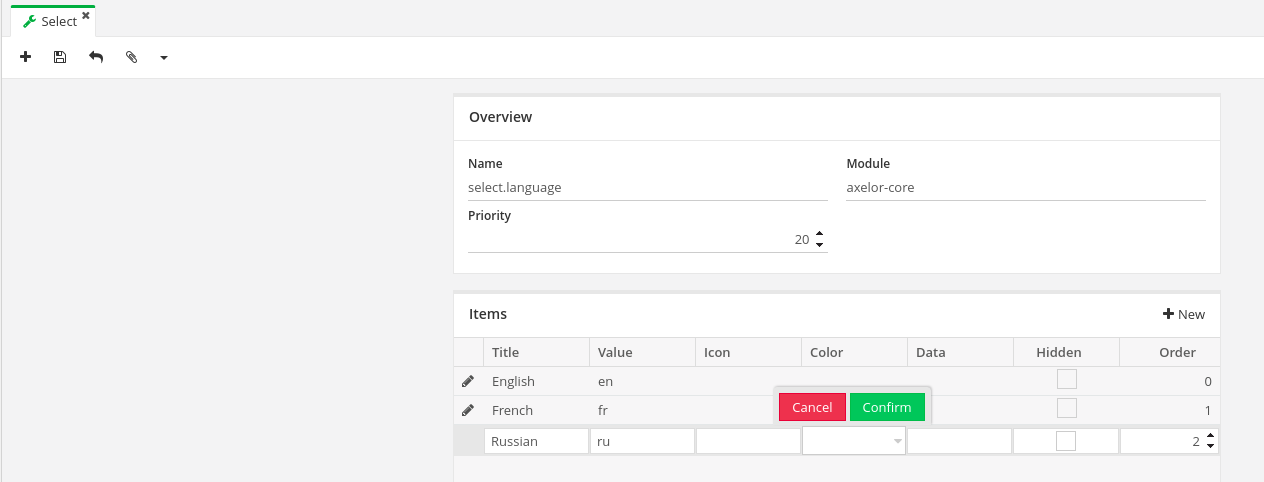Open the Color dropdown in edit row

pyautogui.click(x=897, y=441)
